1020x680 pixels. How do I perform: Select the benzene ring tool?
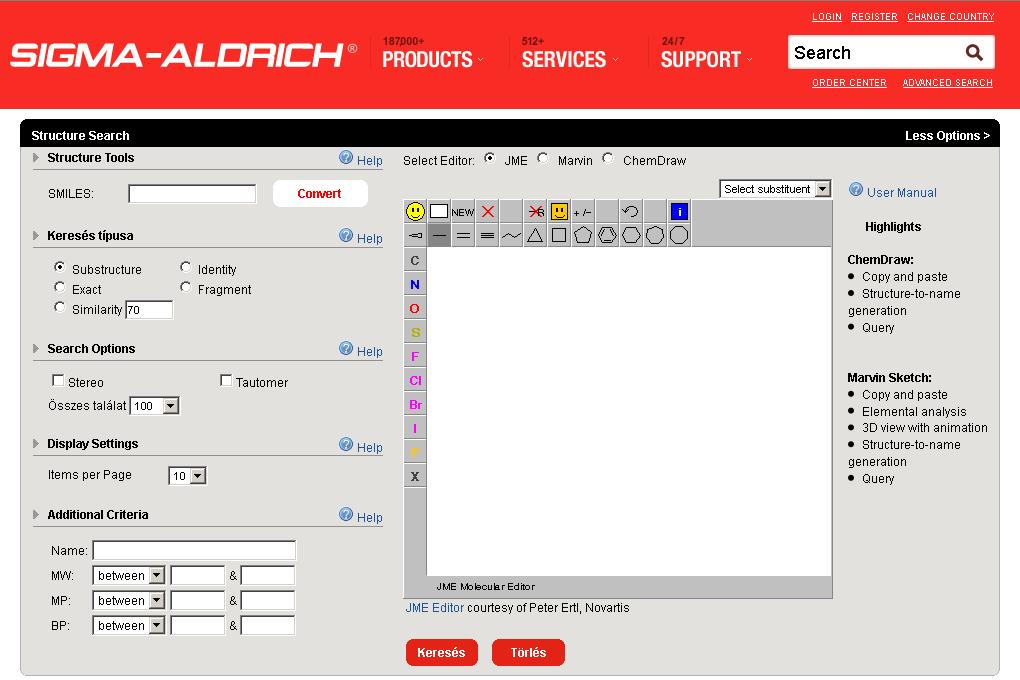pos(607,236)
